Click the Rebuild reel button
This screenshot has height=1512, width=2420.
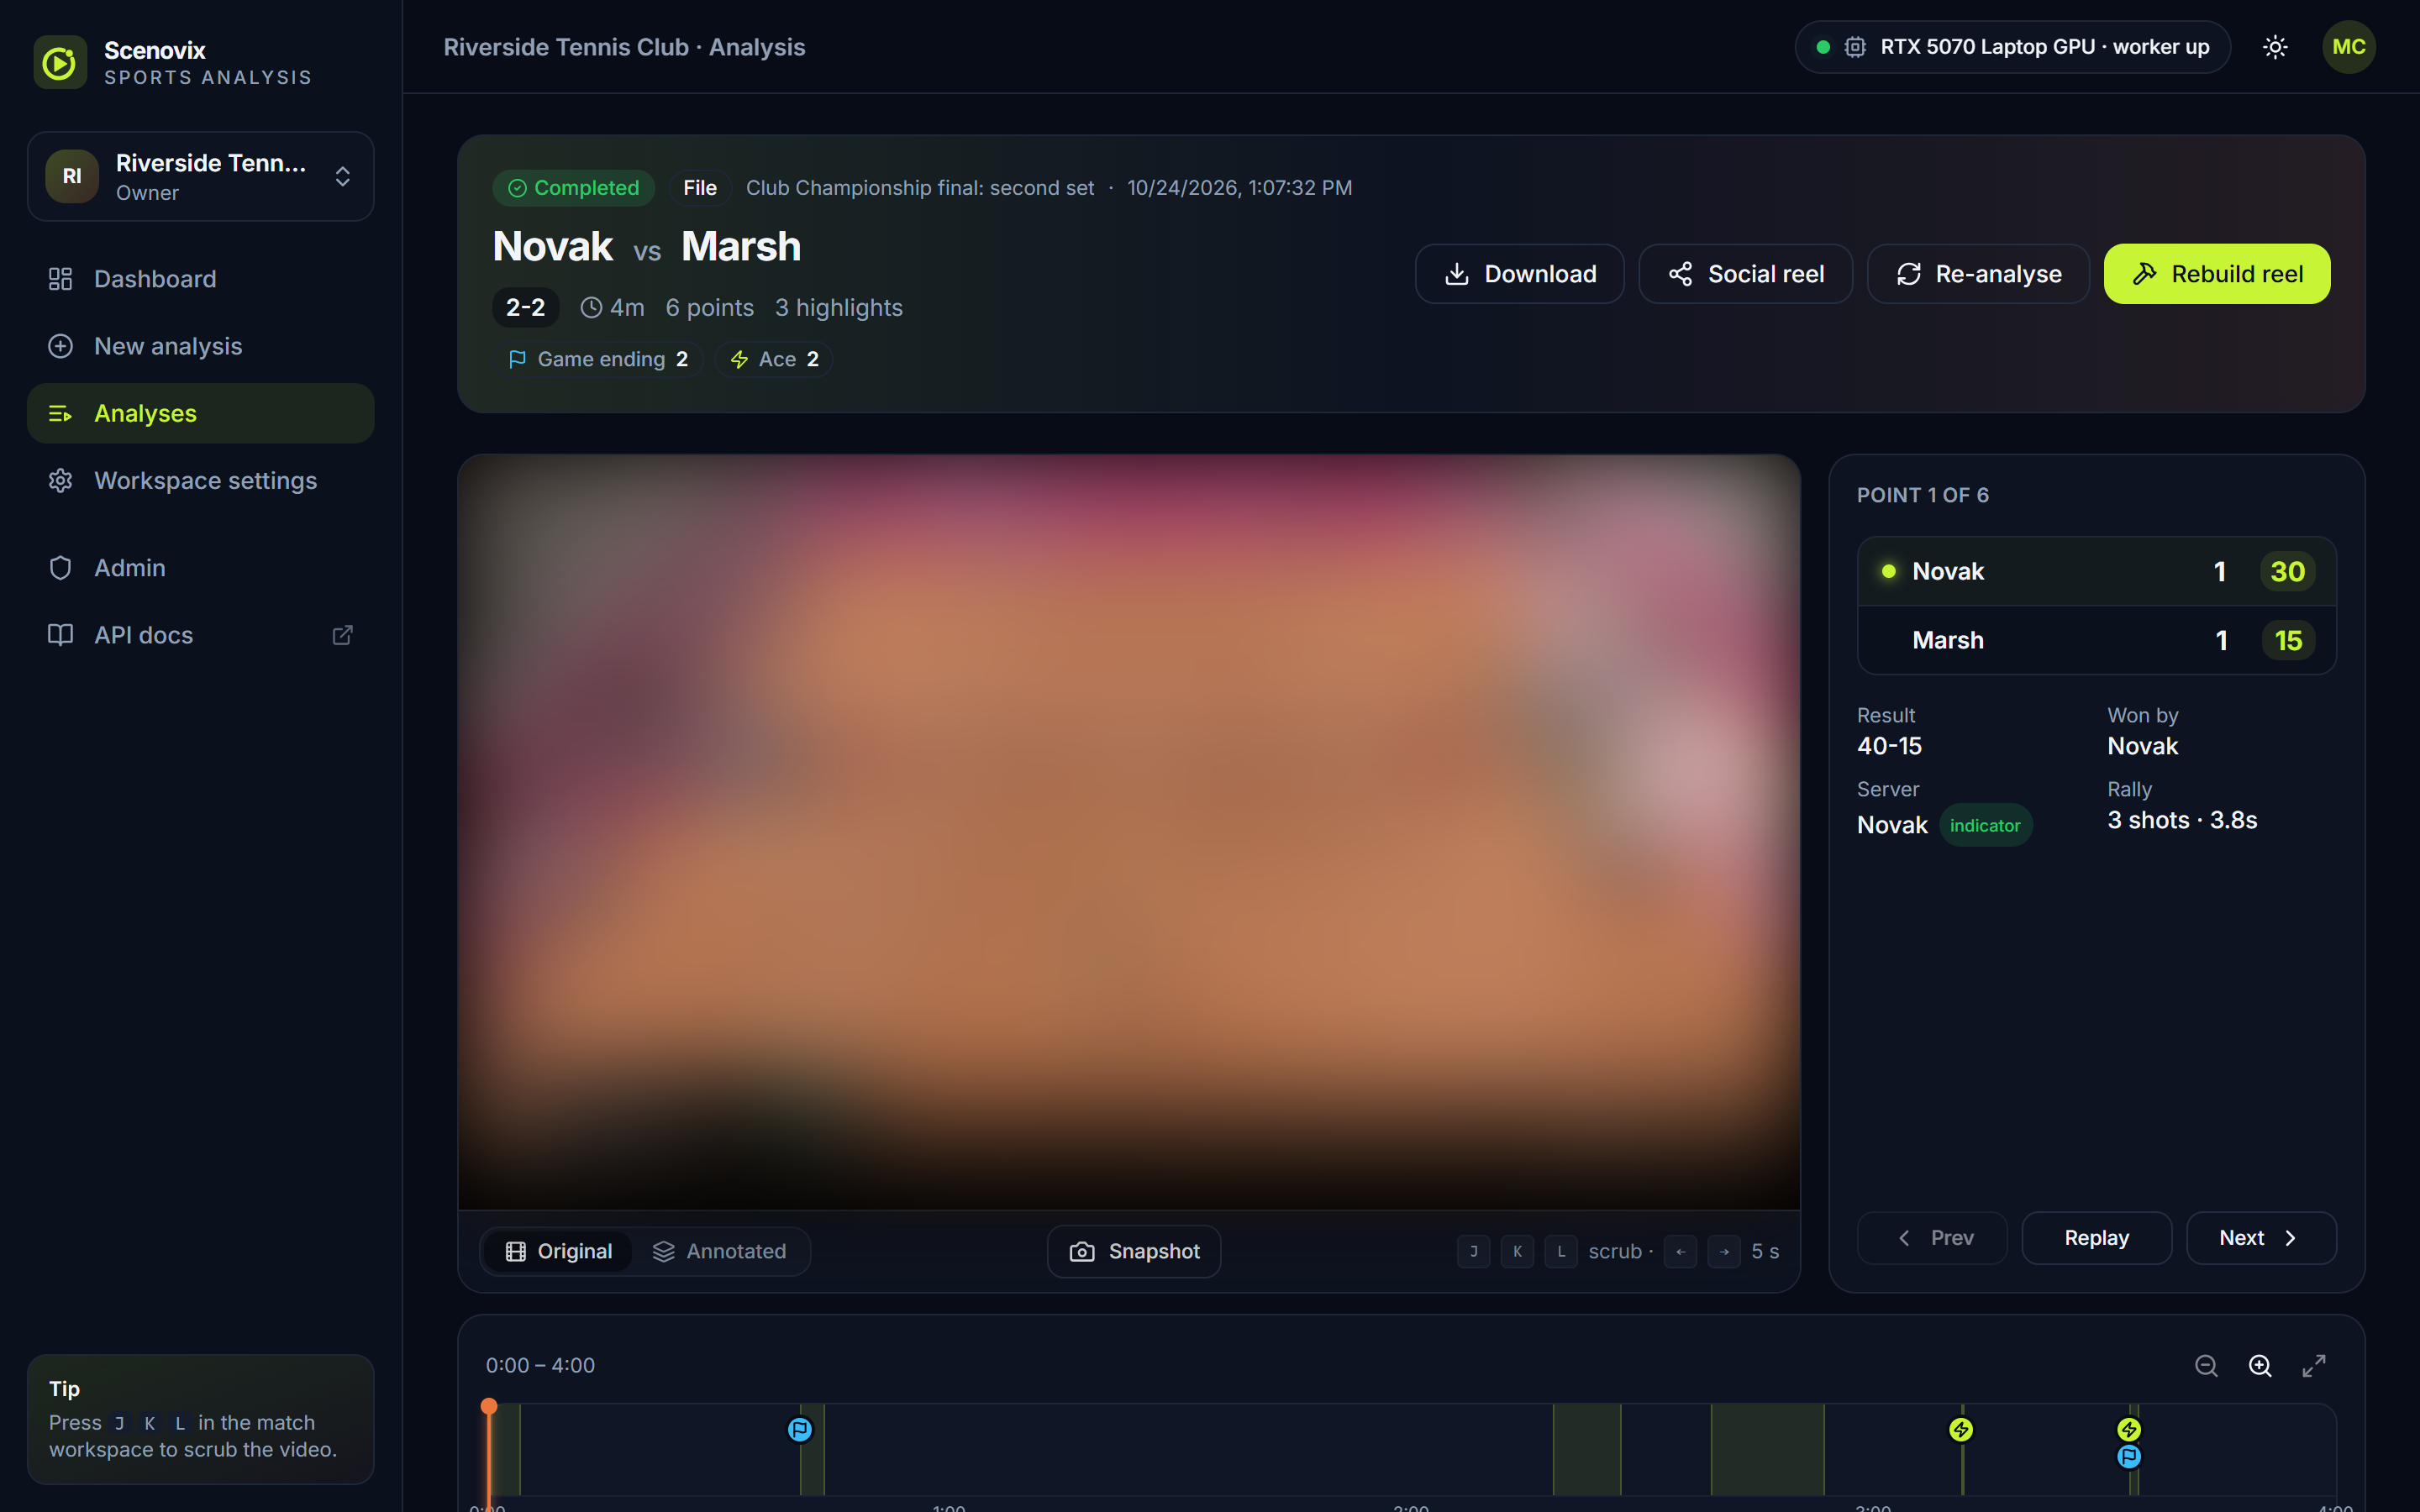(x=2217, y=274)
